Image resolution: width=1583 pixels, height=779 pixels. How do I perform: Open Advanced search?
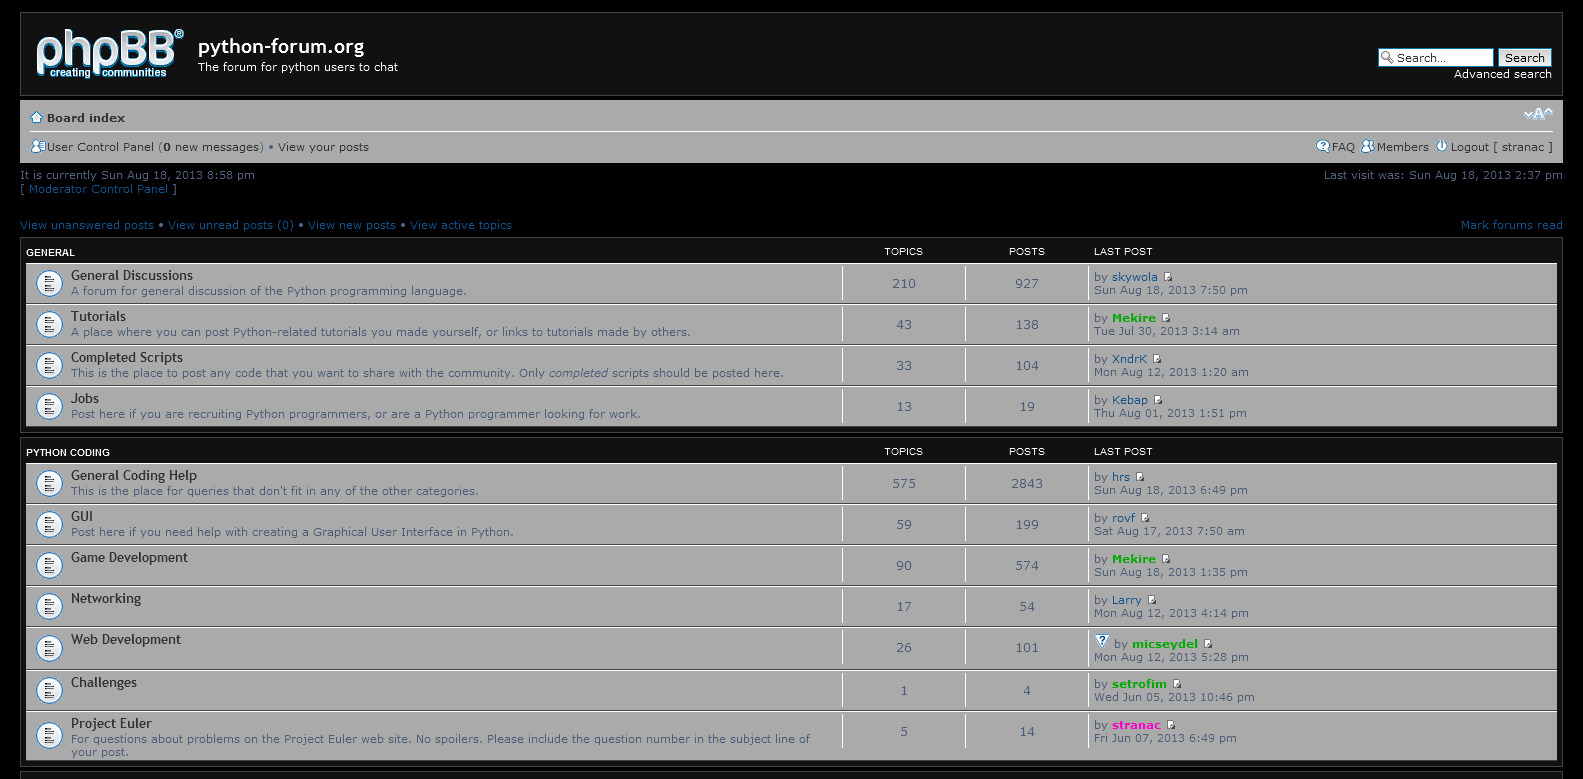1502,74
